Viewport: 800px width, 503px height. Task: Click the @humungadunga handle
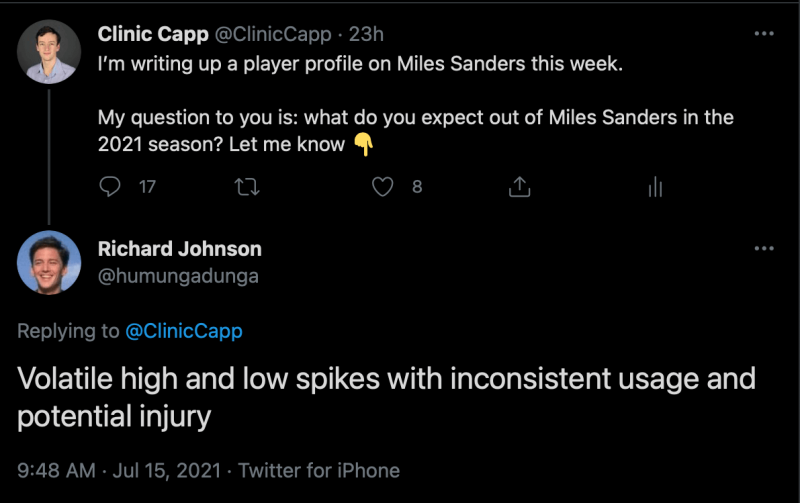[178, 276]
